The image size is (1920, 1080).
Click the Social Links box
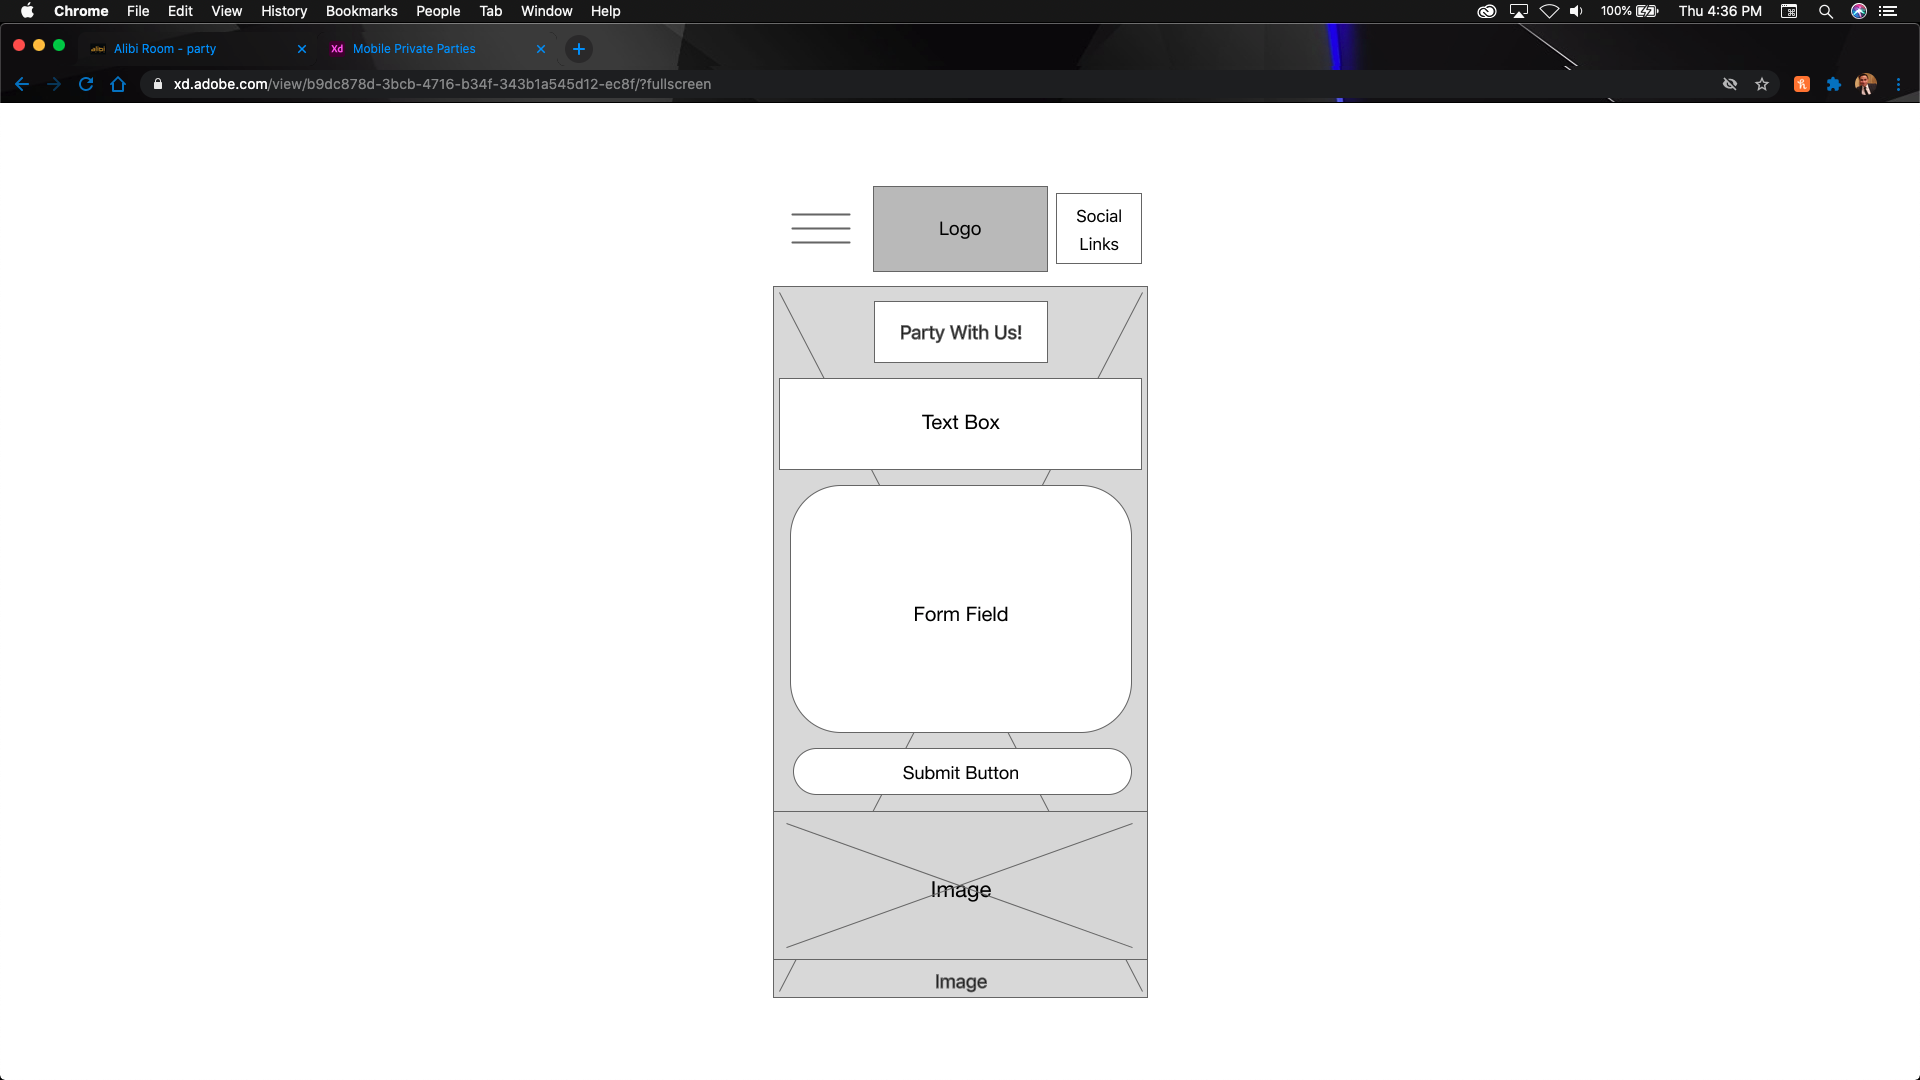1098,229
